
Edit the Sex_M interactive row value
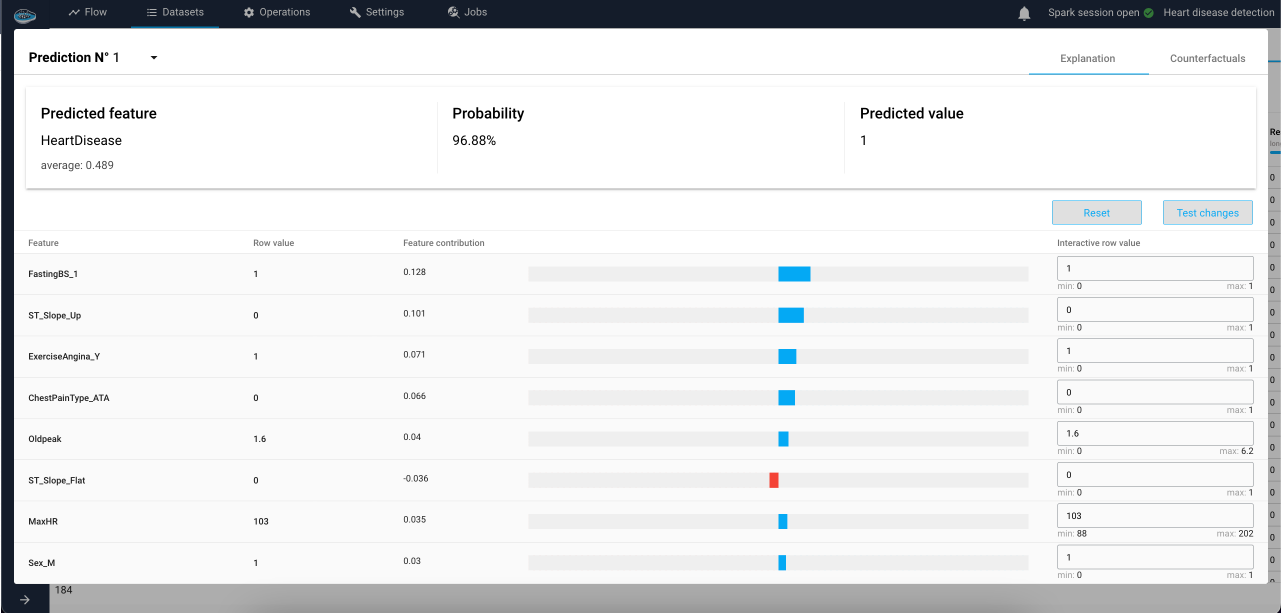1155,557
